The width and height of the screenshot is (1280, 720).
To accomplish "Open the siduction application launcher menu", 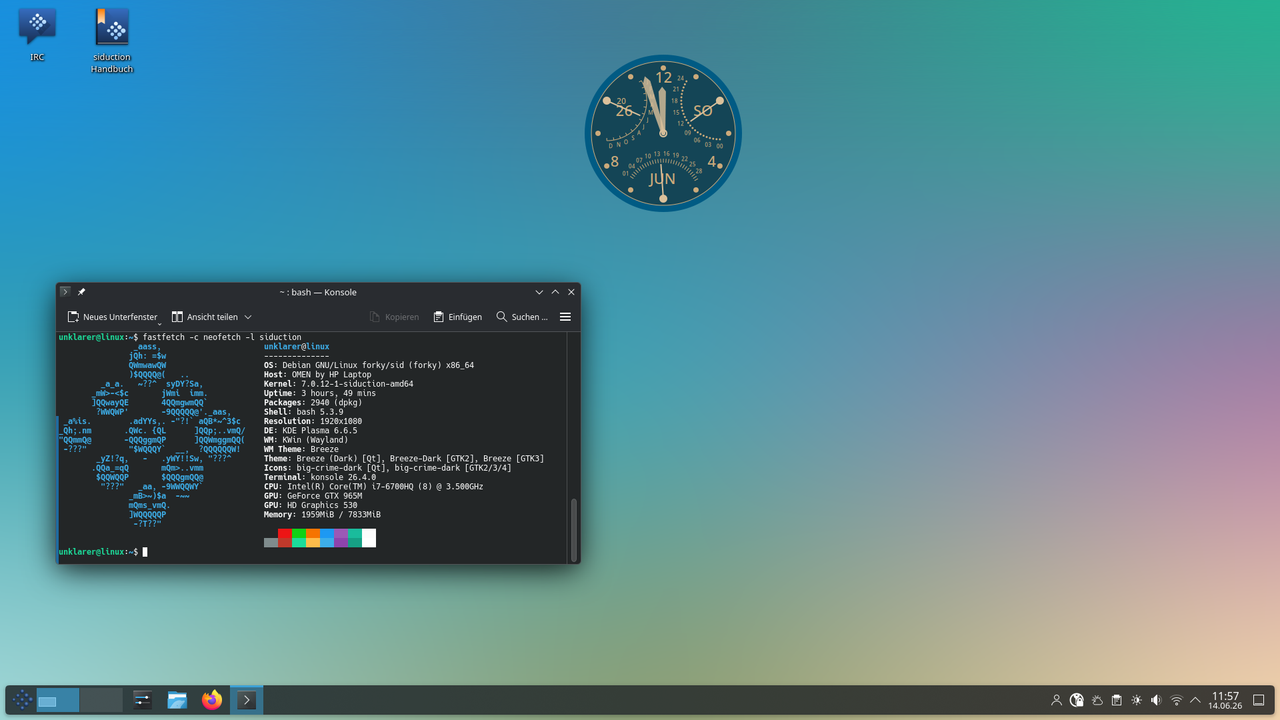I will click(x=23, y=700).
